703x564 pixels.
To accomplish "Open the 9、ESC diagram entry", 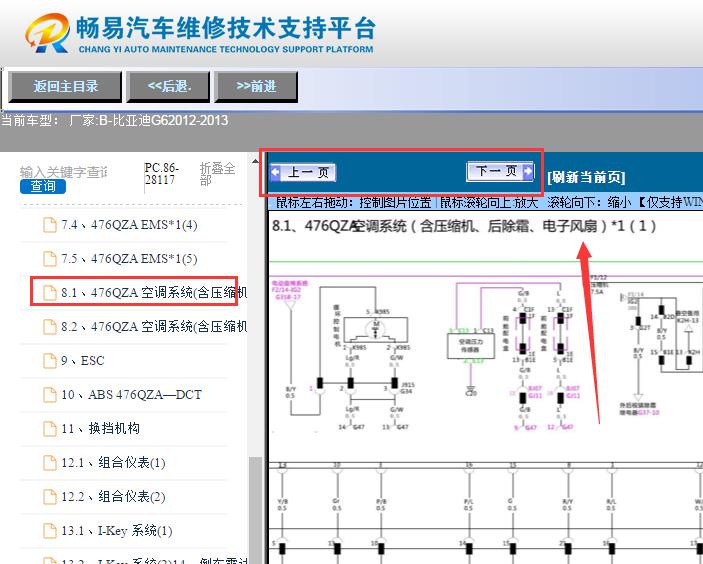I will tap(83, 361).
